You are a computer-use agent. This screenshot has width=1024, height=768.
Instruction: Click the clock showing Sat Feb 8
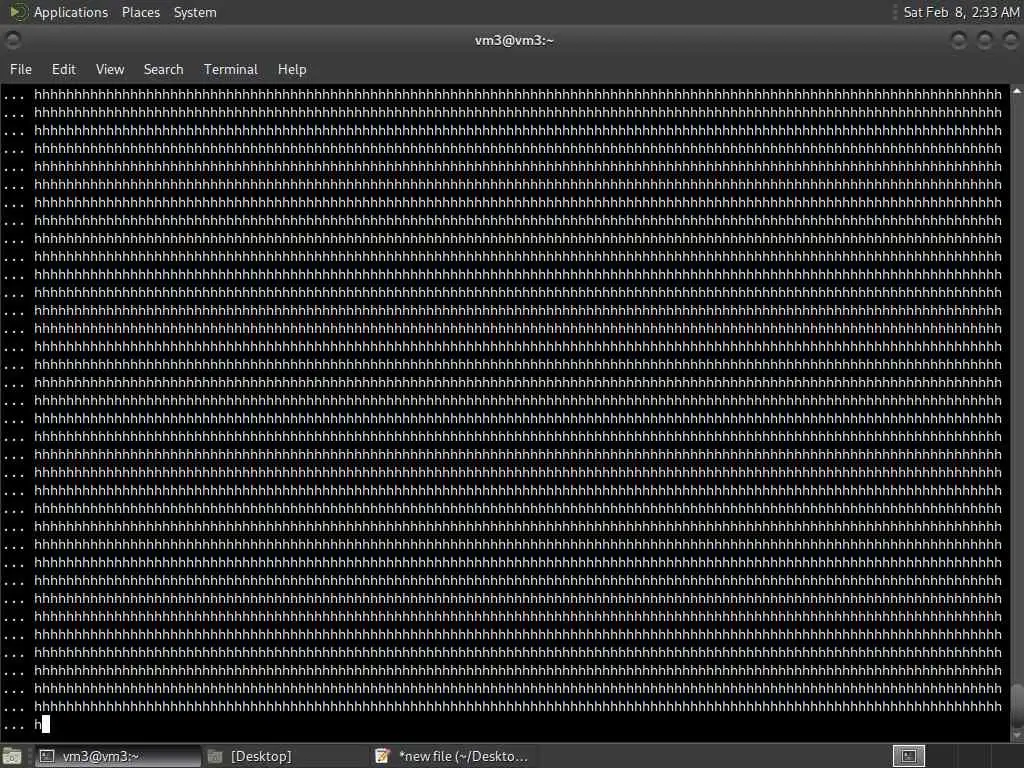click(x=961, y=12)
